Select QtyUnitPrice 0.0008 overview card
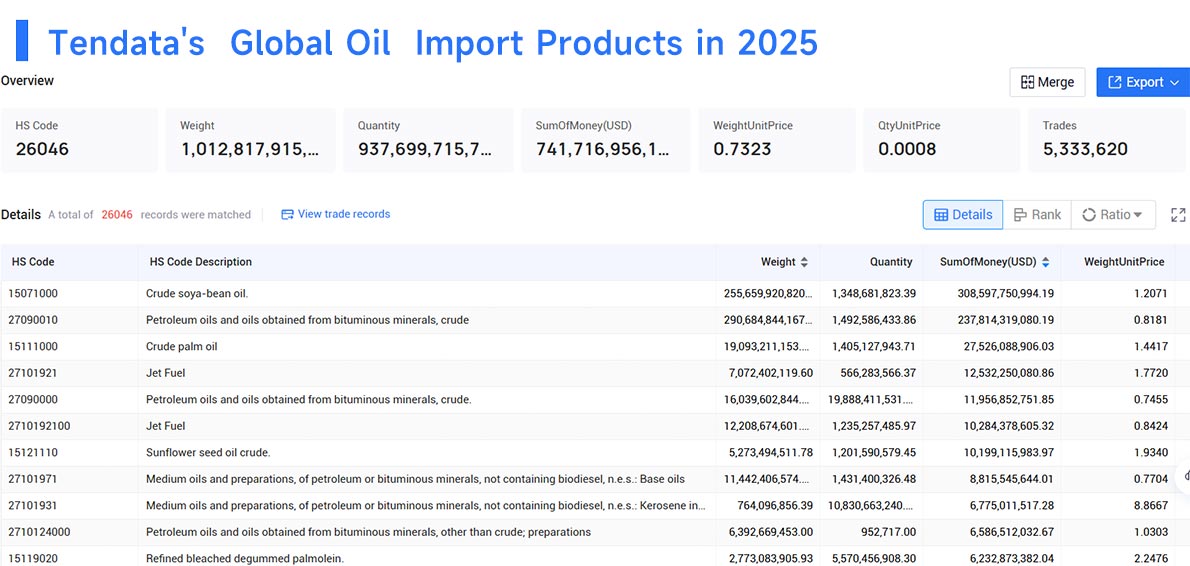The image size is (1190, 566). pyautogui.click(x=942, y=140)
